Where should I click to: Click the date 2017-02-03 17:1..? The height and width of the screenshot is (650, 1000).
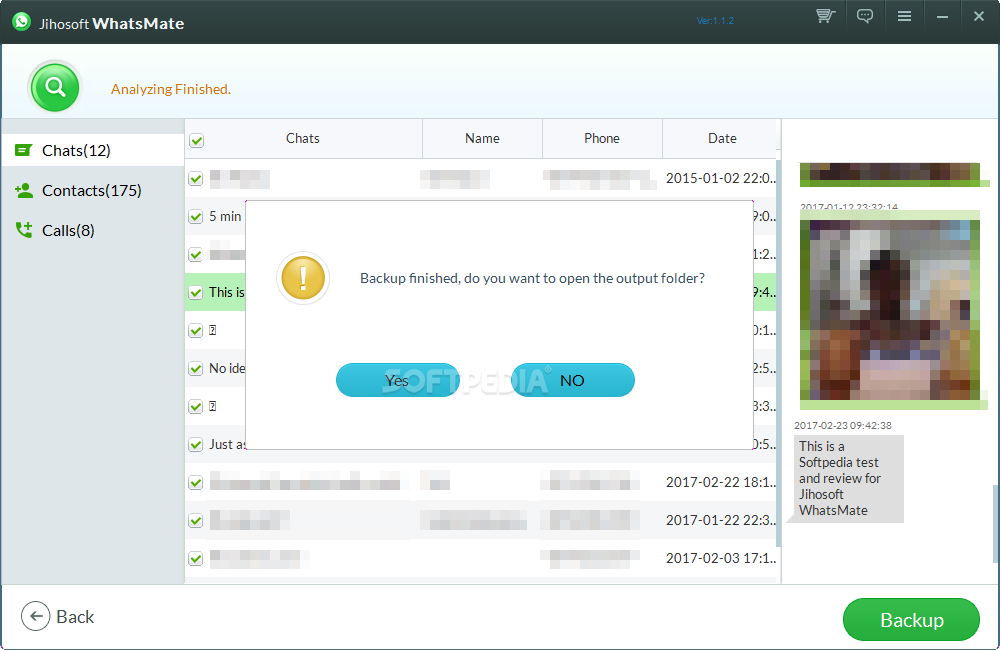click(x=721, y=558)
